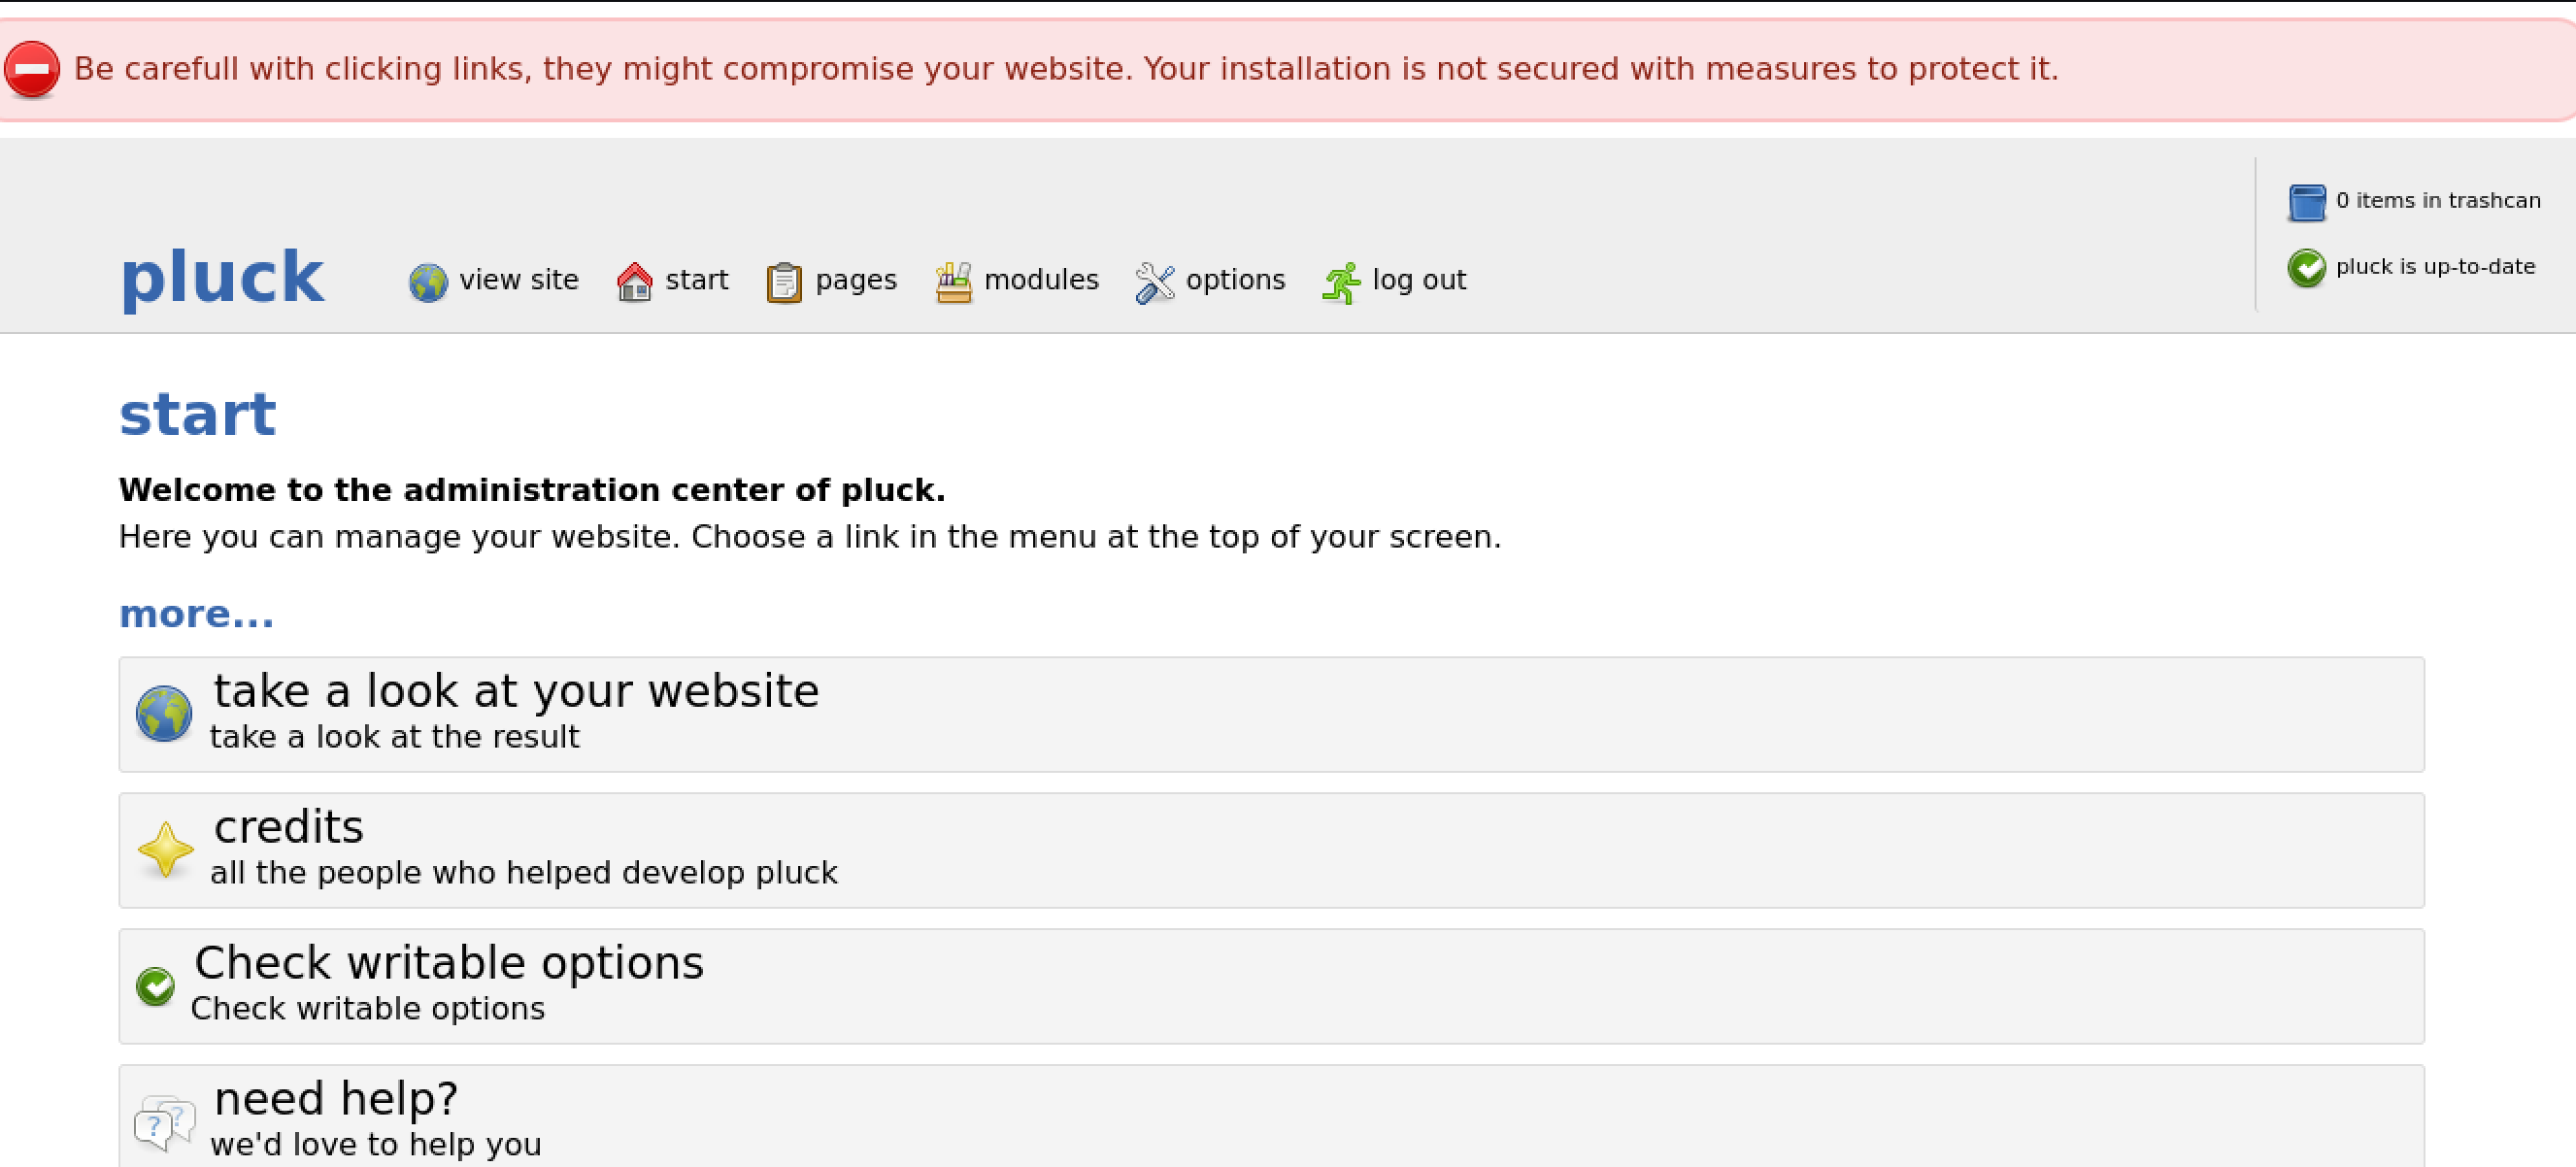The image size is (2576, 1167).
Task: Open the pages menu item
Action: click(856, 280)
